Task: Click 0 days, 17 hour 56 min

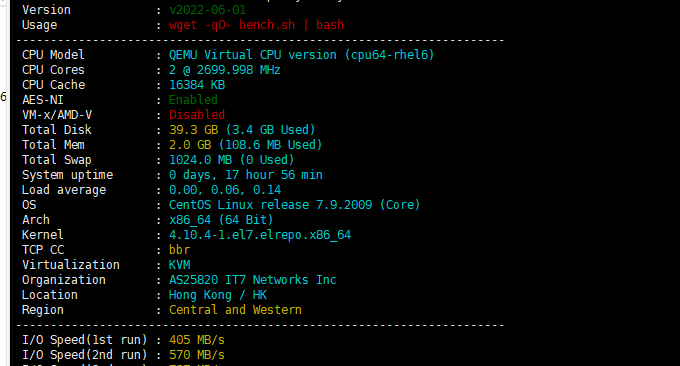Action: [246, 175]
